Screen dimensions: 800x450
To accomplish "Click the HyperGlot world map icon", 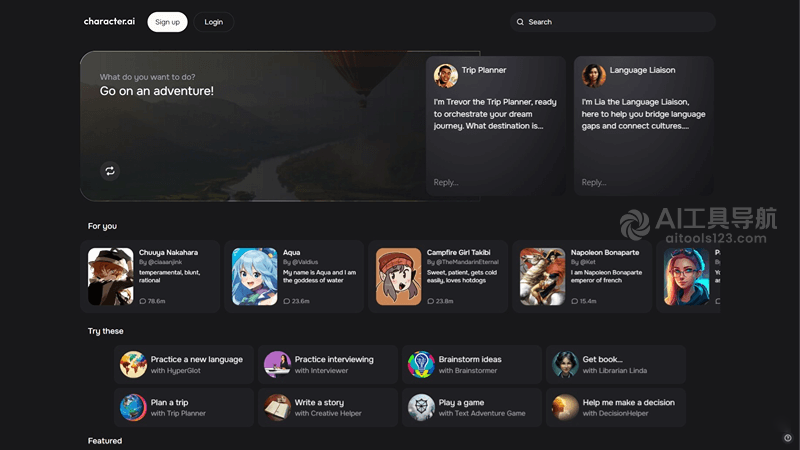I will tap(133, 364).
